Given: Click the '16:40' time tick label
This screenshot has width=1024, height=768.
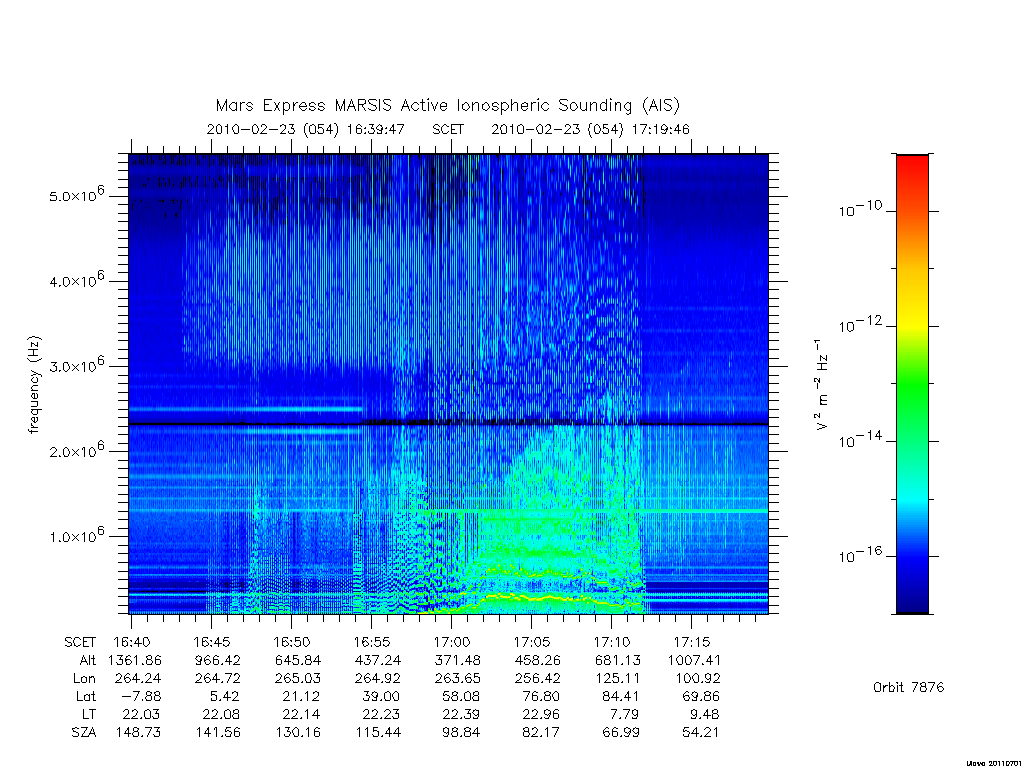Looking at the screenshot, I should click(x=131, y=642).
